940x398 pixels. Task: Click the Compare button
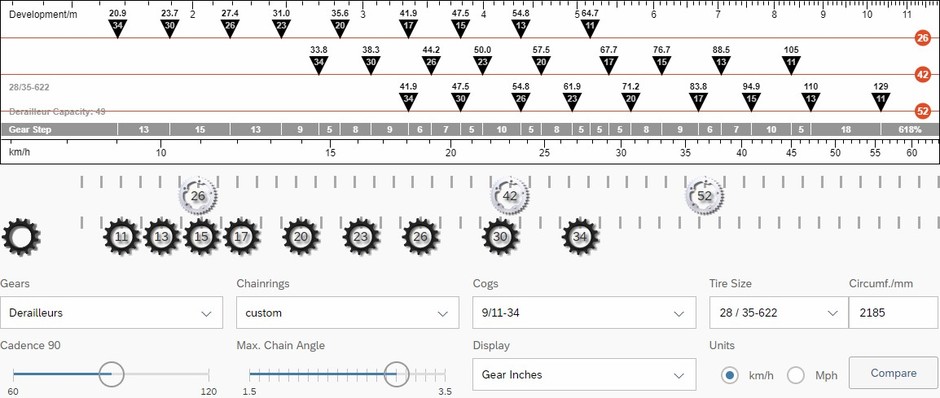(x=893, y=373)
